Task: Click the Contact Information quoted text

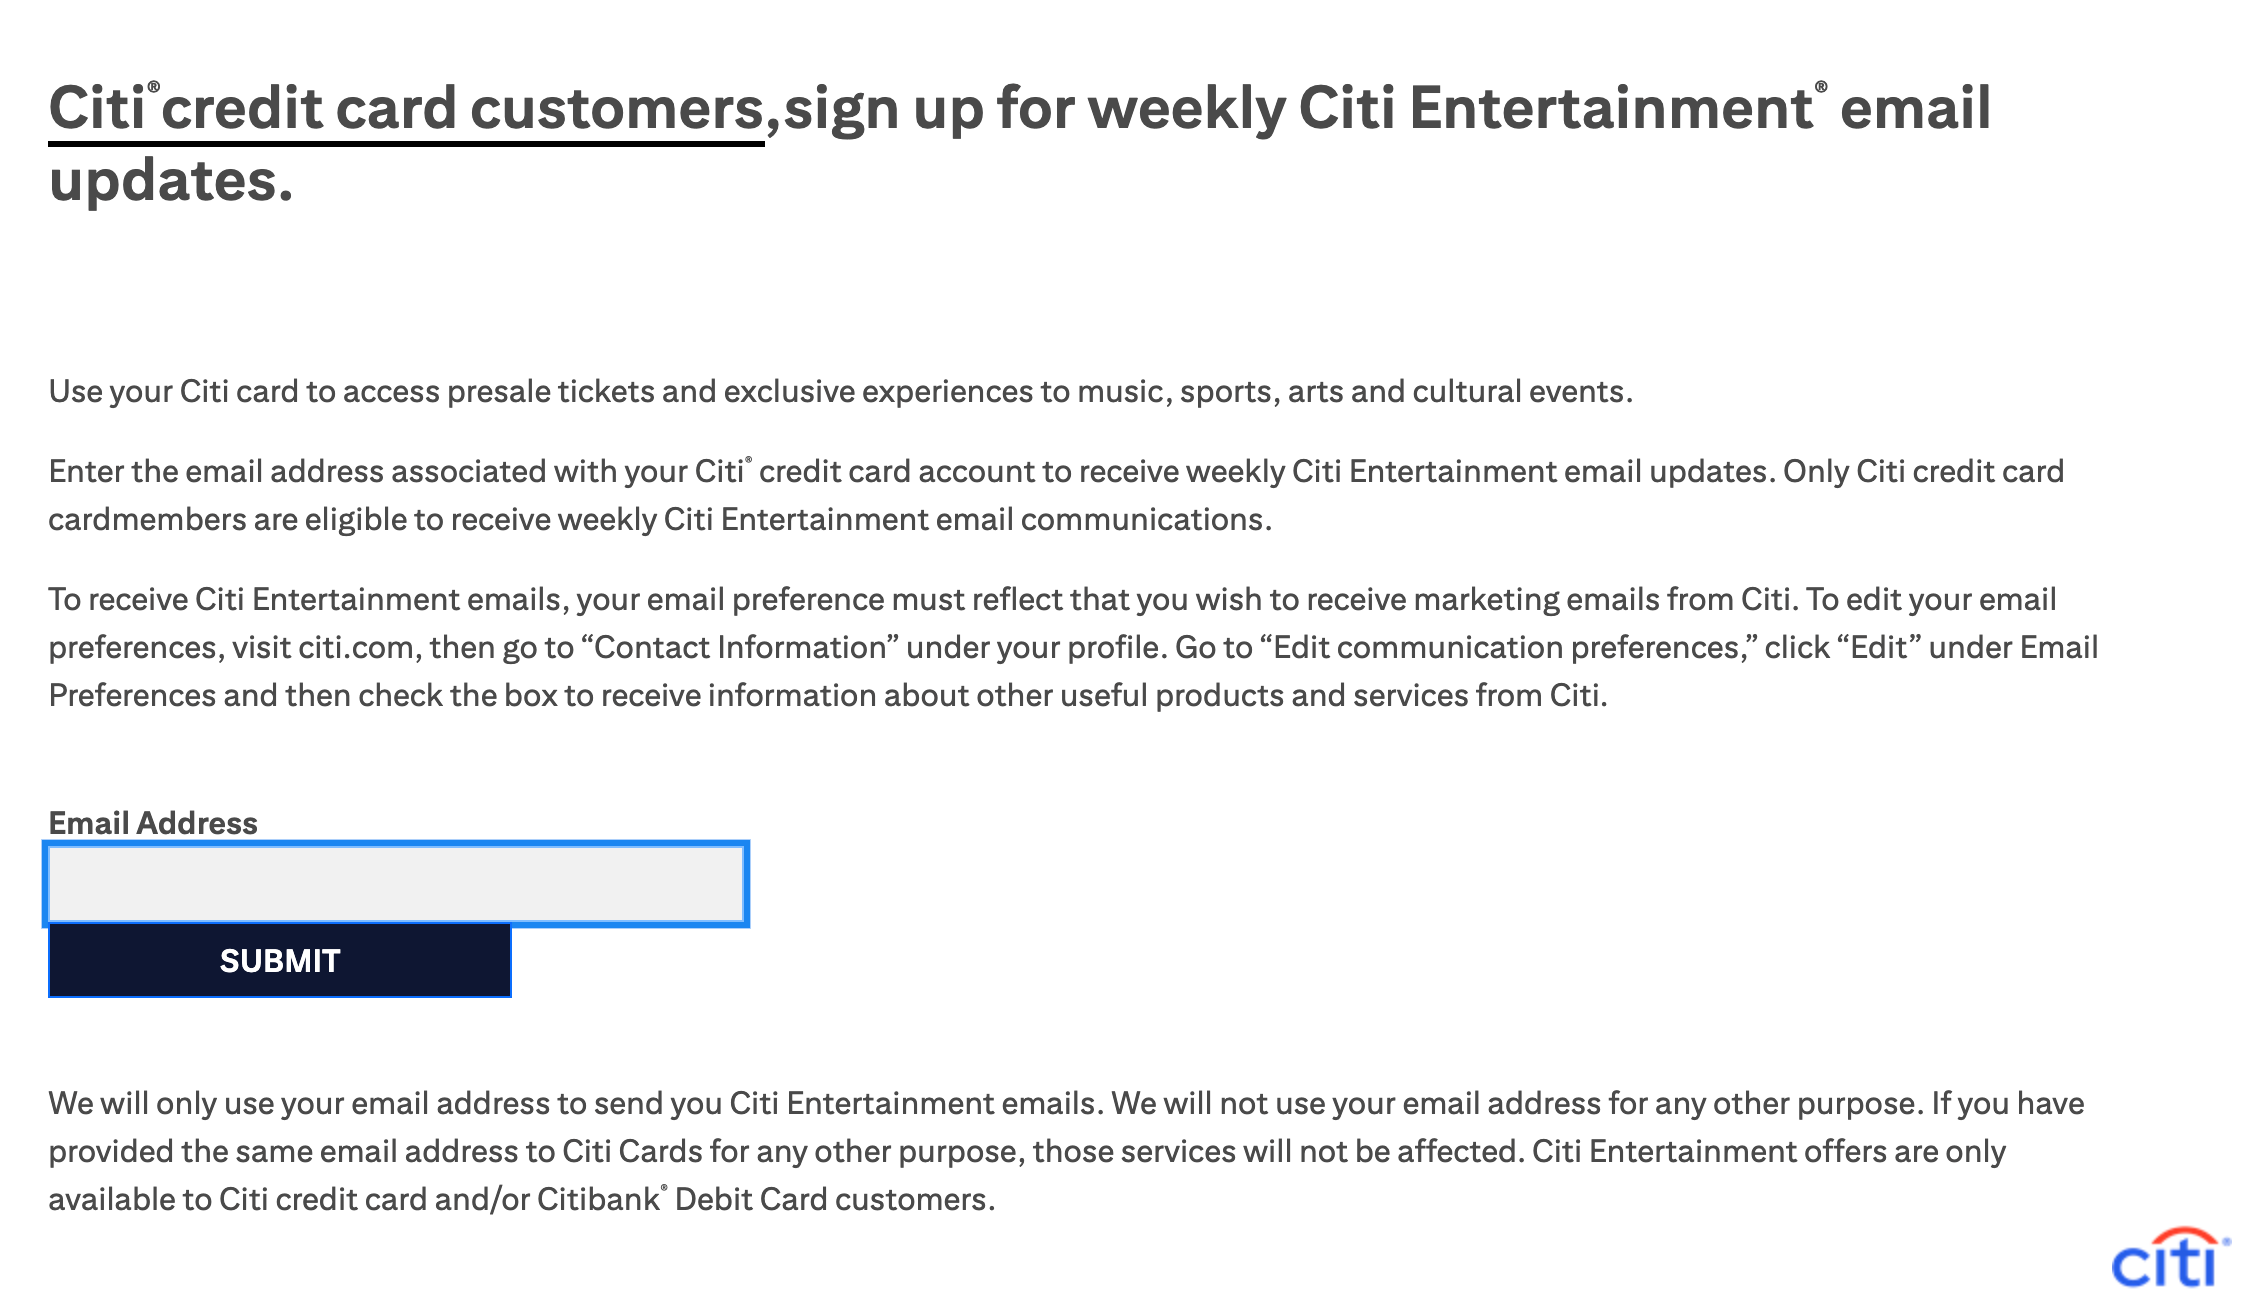Action: 742,648
